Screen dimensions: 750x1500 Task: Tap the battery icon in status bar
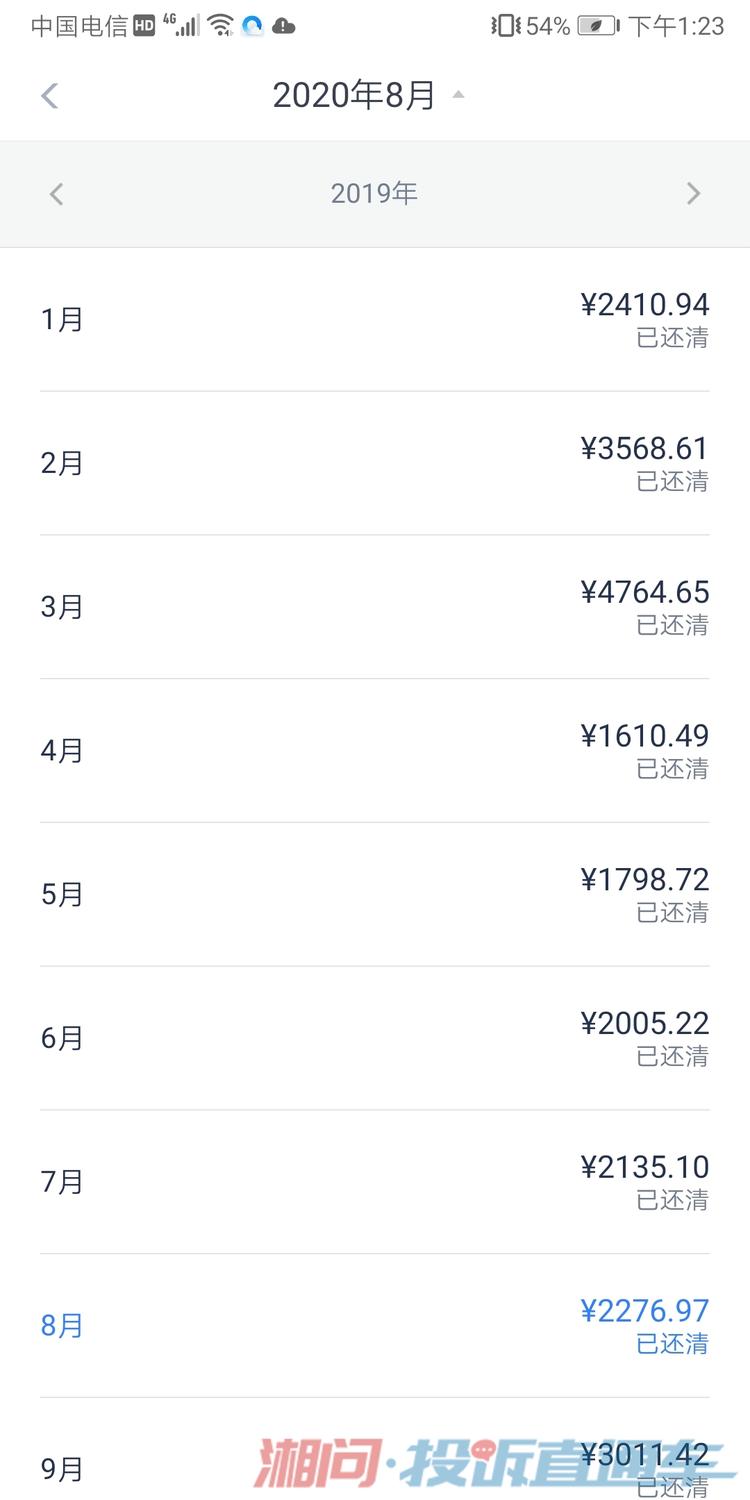click(x=598, y=26)
